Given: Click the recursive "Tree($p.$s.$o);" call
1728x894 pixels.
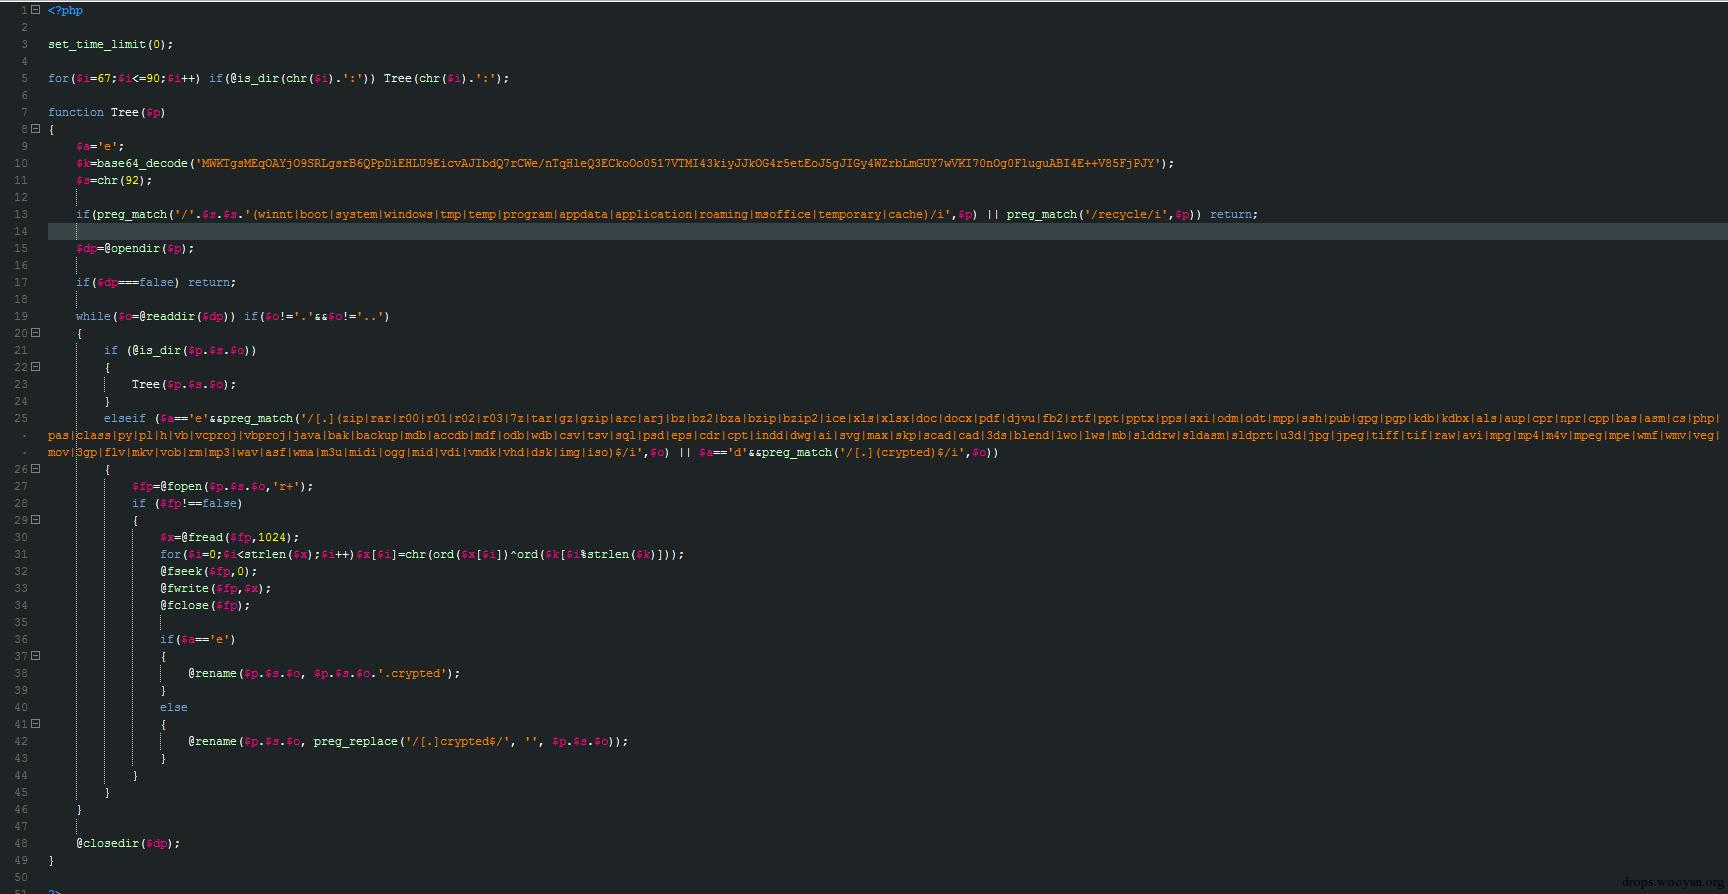Looking at the screenshot, I should pos(184,385).
